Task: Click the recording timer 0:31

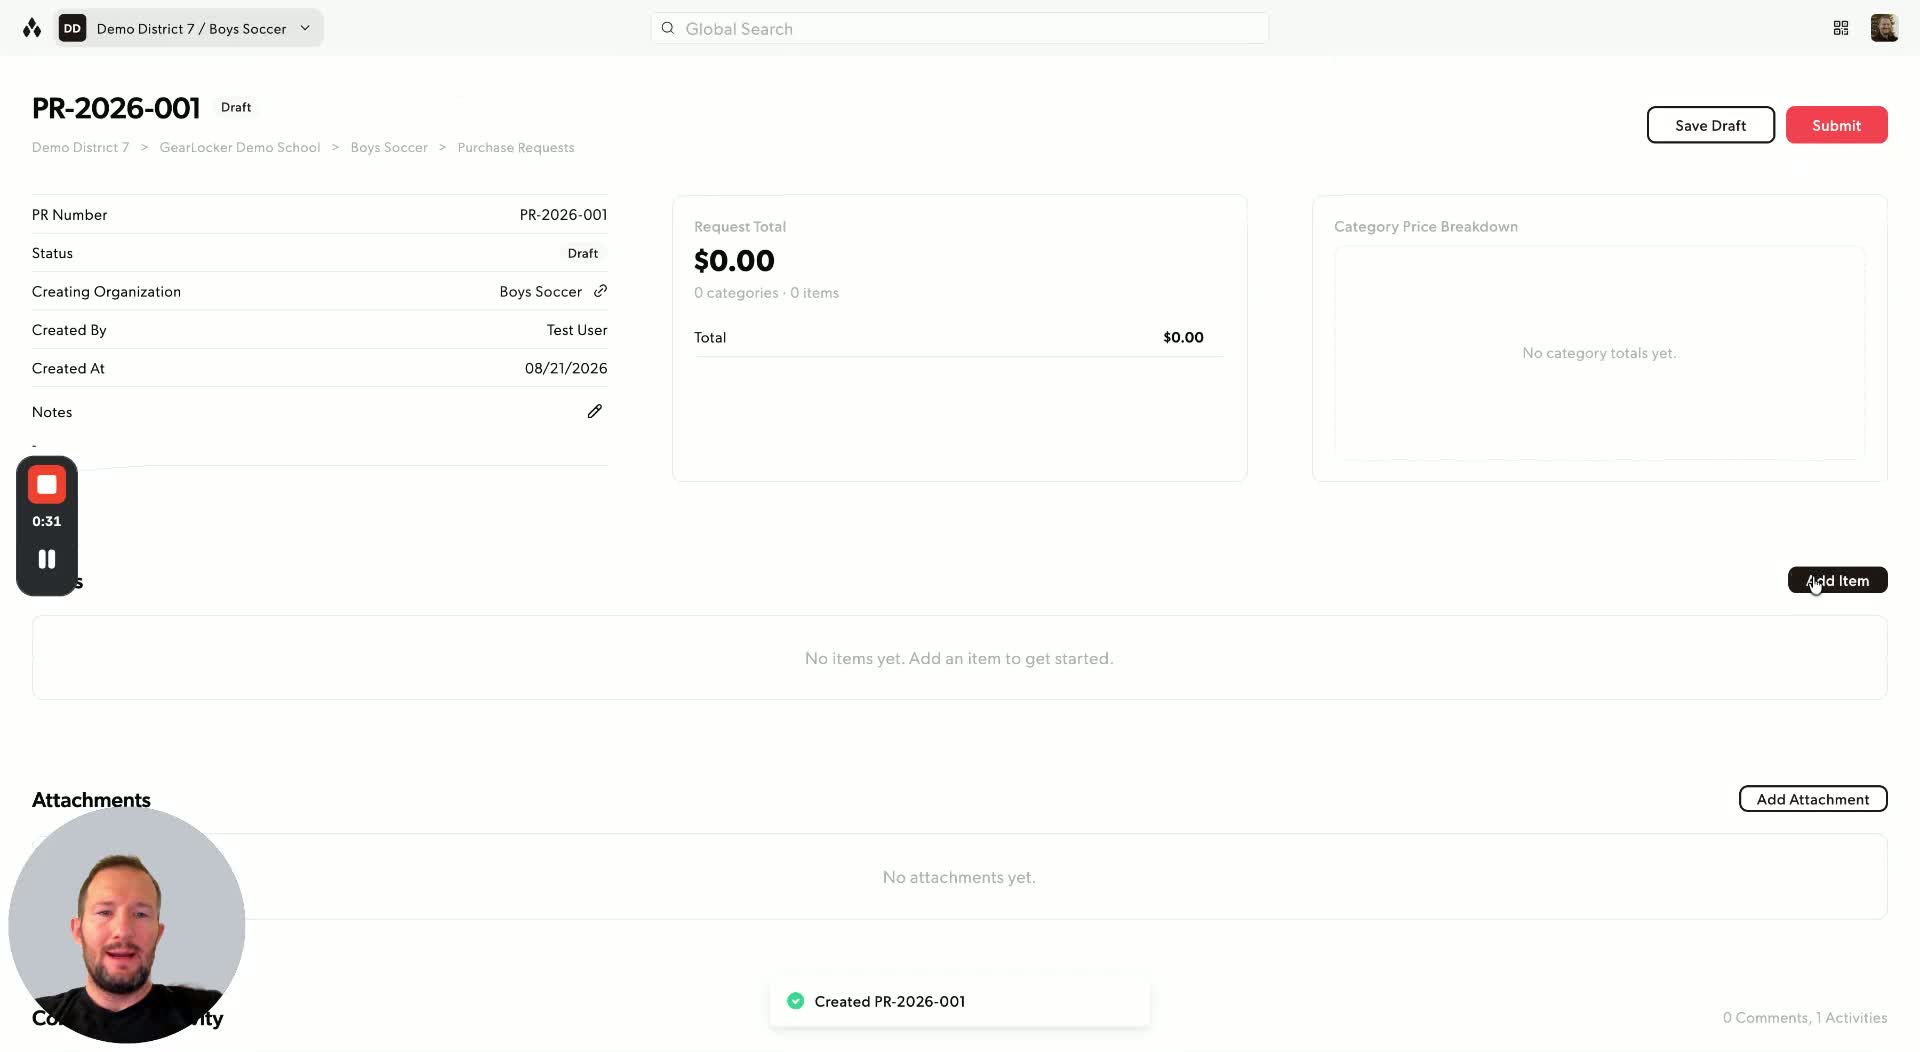Action: click(x=47, y=521)
